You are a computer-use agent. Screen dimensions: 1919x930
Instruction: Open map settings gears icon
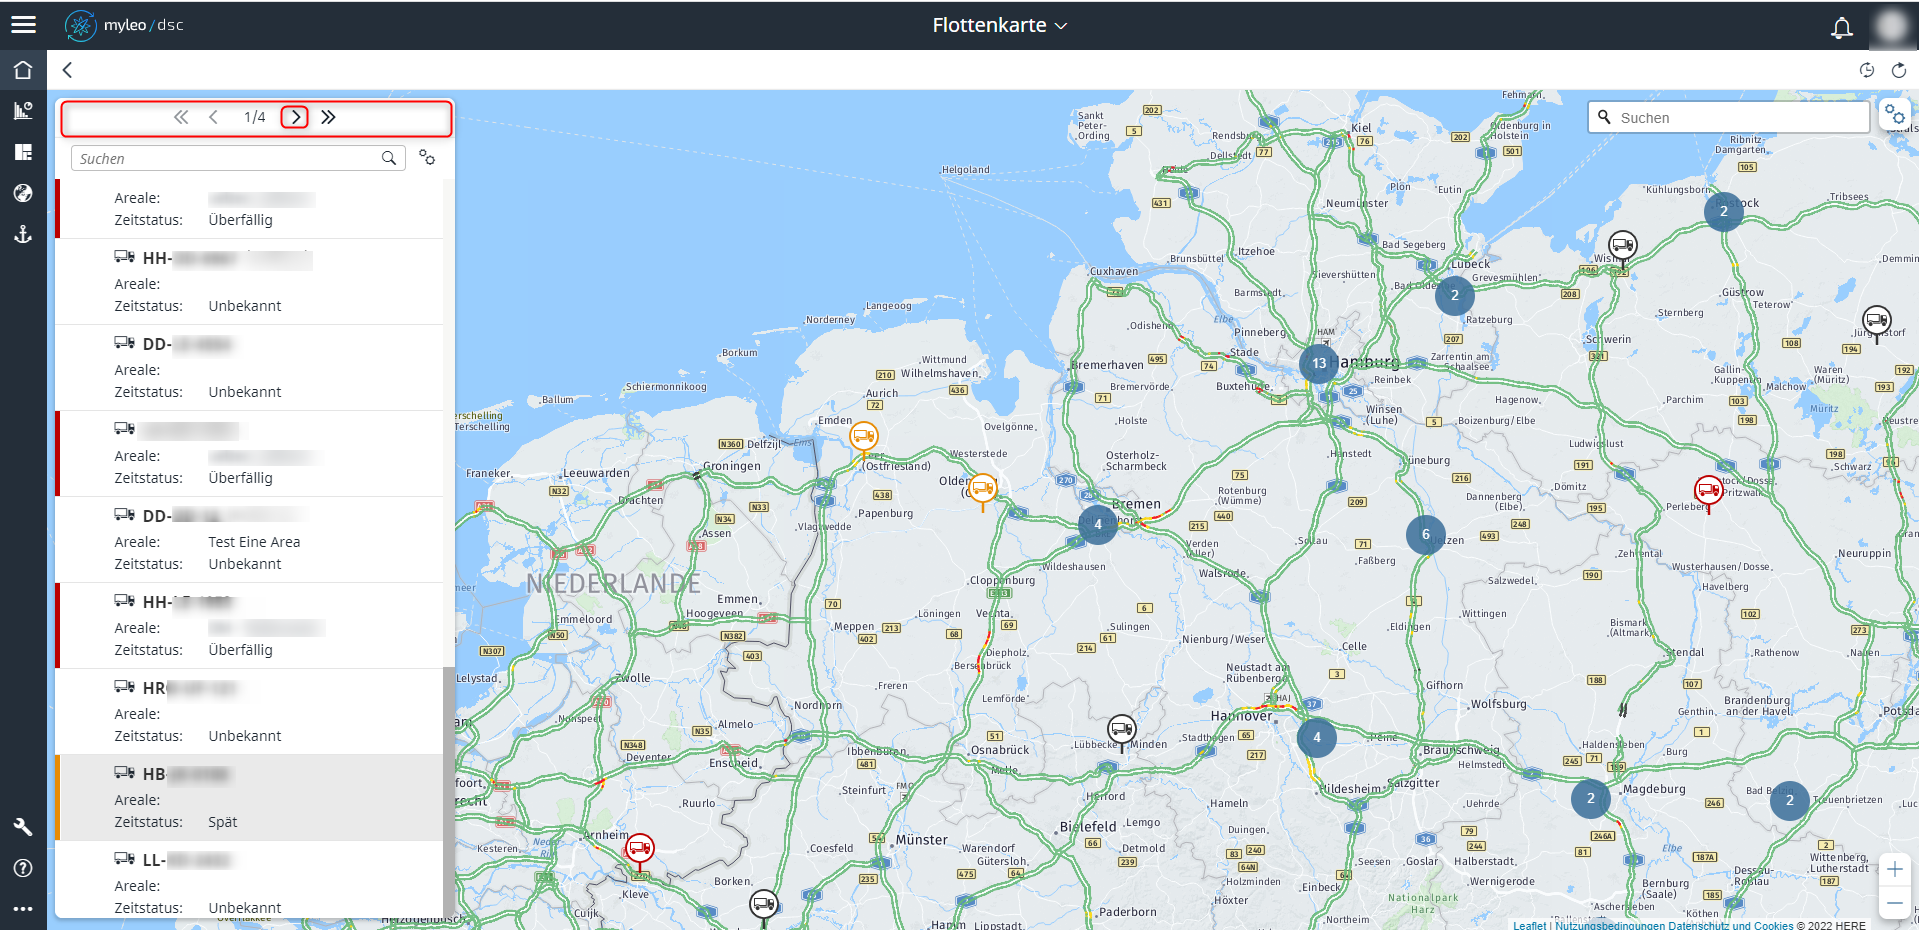pos(1894,115)
